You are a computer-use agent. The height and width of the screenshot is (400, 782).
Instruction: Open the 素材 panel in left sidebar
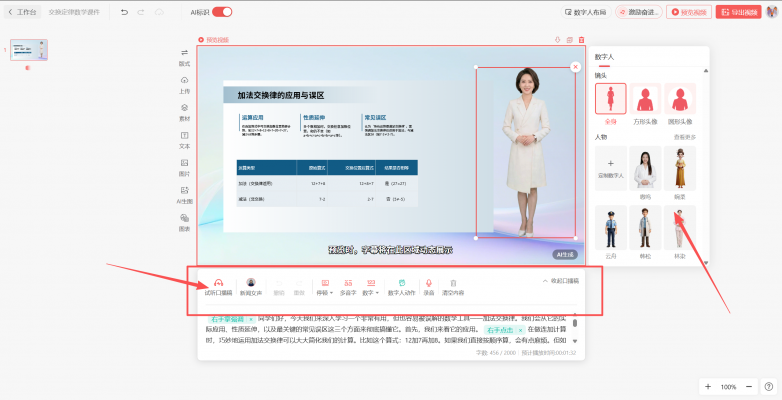(184, 111)
